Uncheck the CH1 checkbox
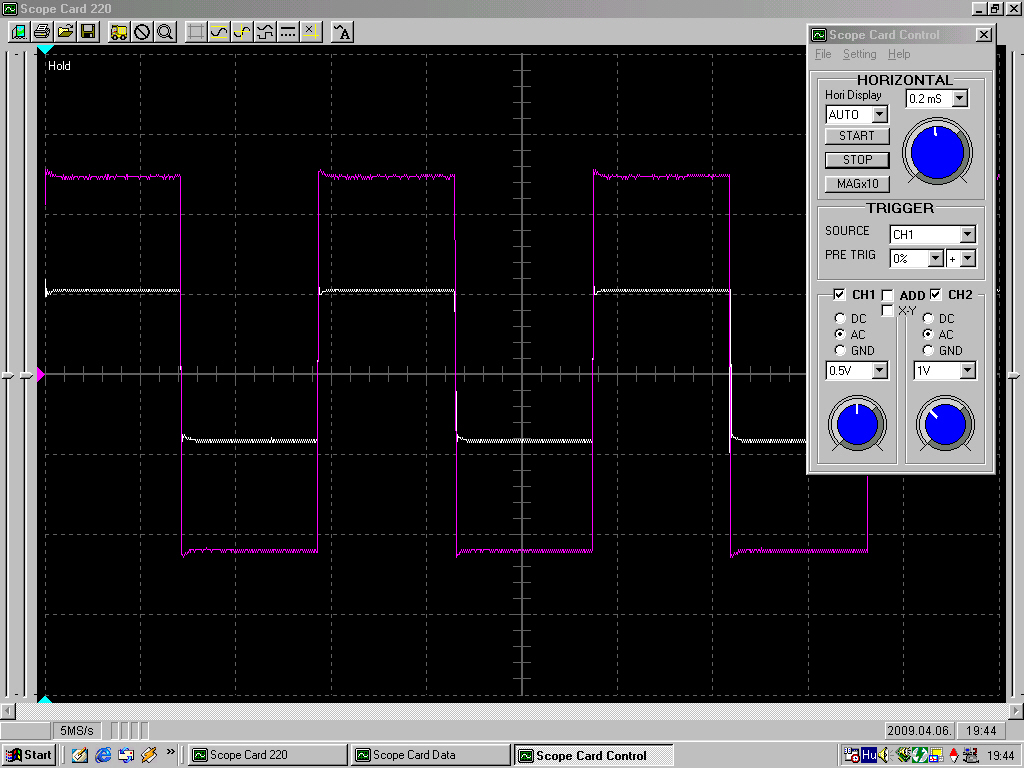 pos(839,295)
